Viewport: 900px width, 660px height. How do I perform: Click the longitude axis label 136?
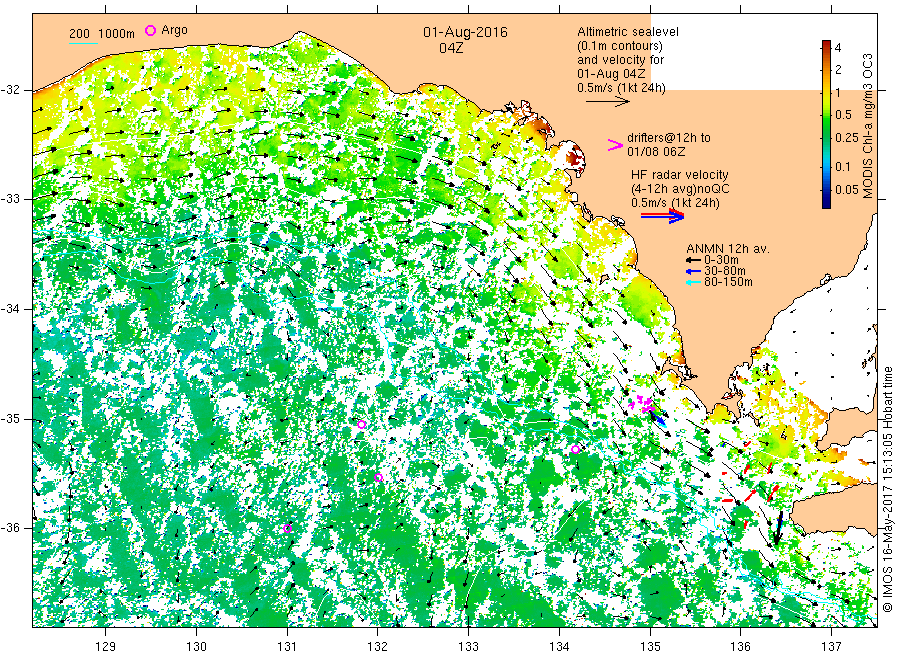[740, 646]
